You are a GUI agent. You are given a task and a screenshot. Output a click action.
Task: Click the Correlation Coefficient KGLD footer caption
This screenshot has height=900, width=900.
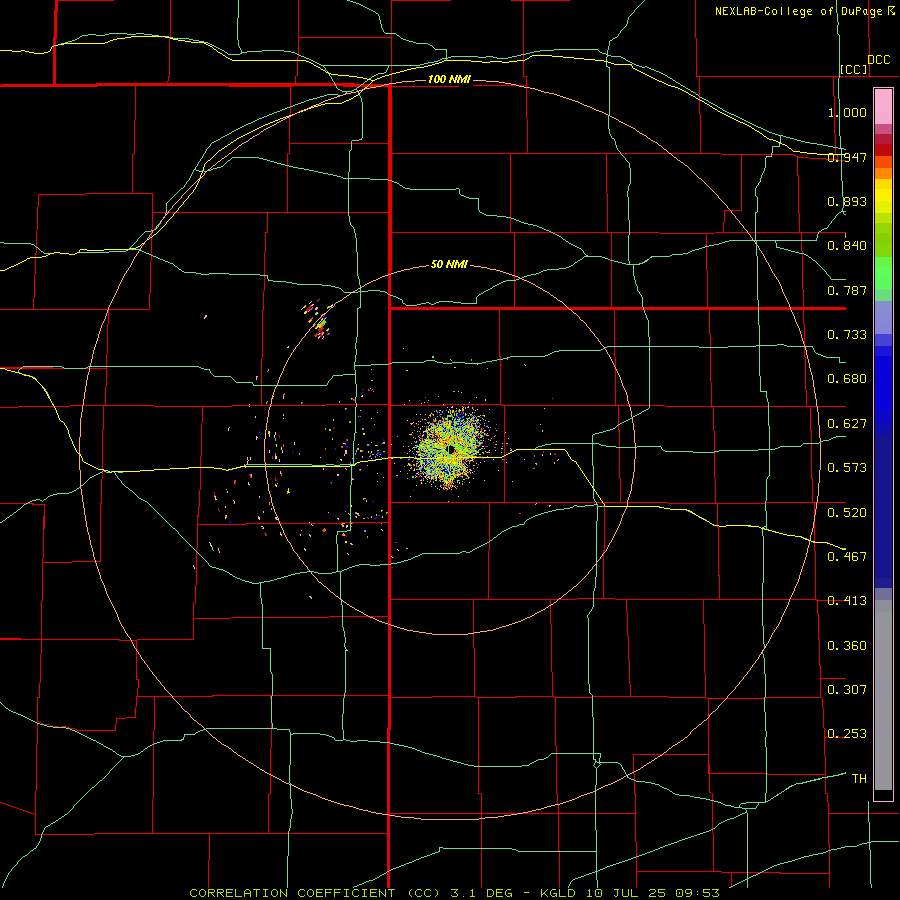[x=454, y=893]
